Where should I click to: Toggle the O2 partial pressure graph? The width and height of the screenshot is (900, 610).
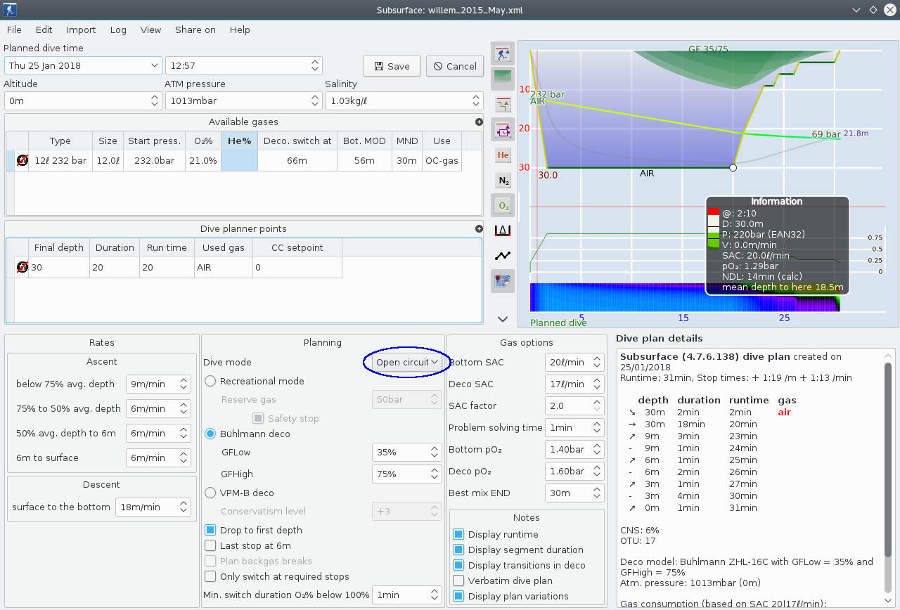502,205
